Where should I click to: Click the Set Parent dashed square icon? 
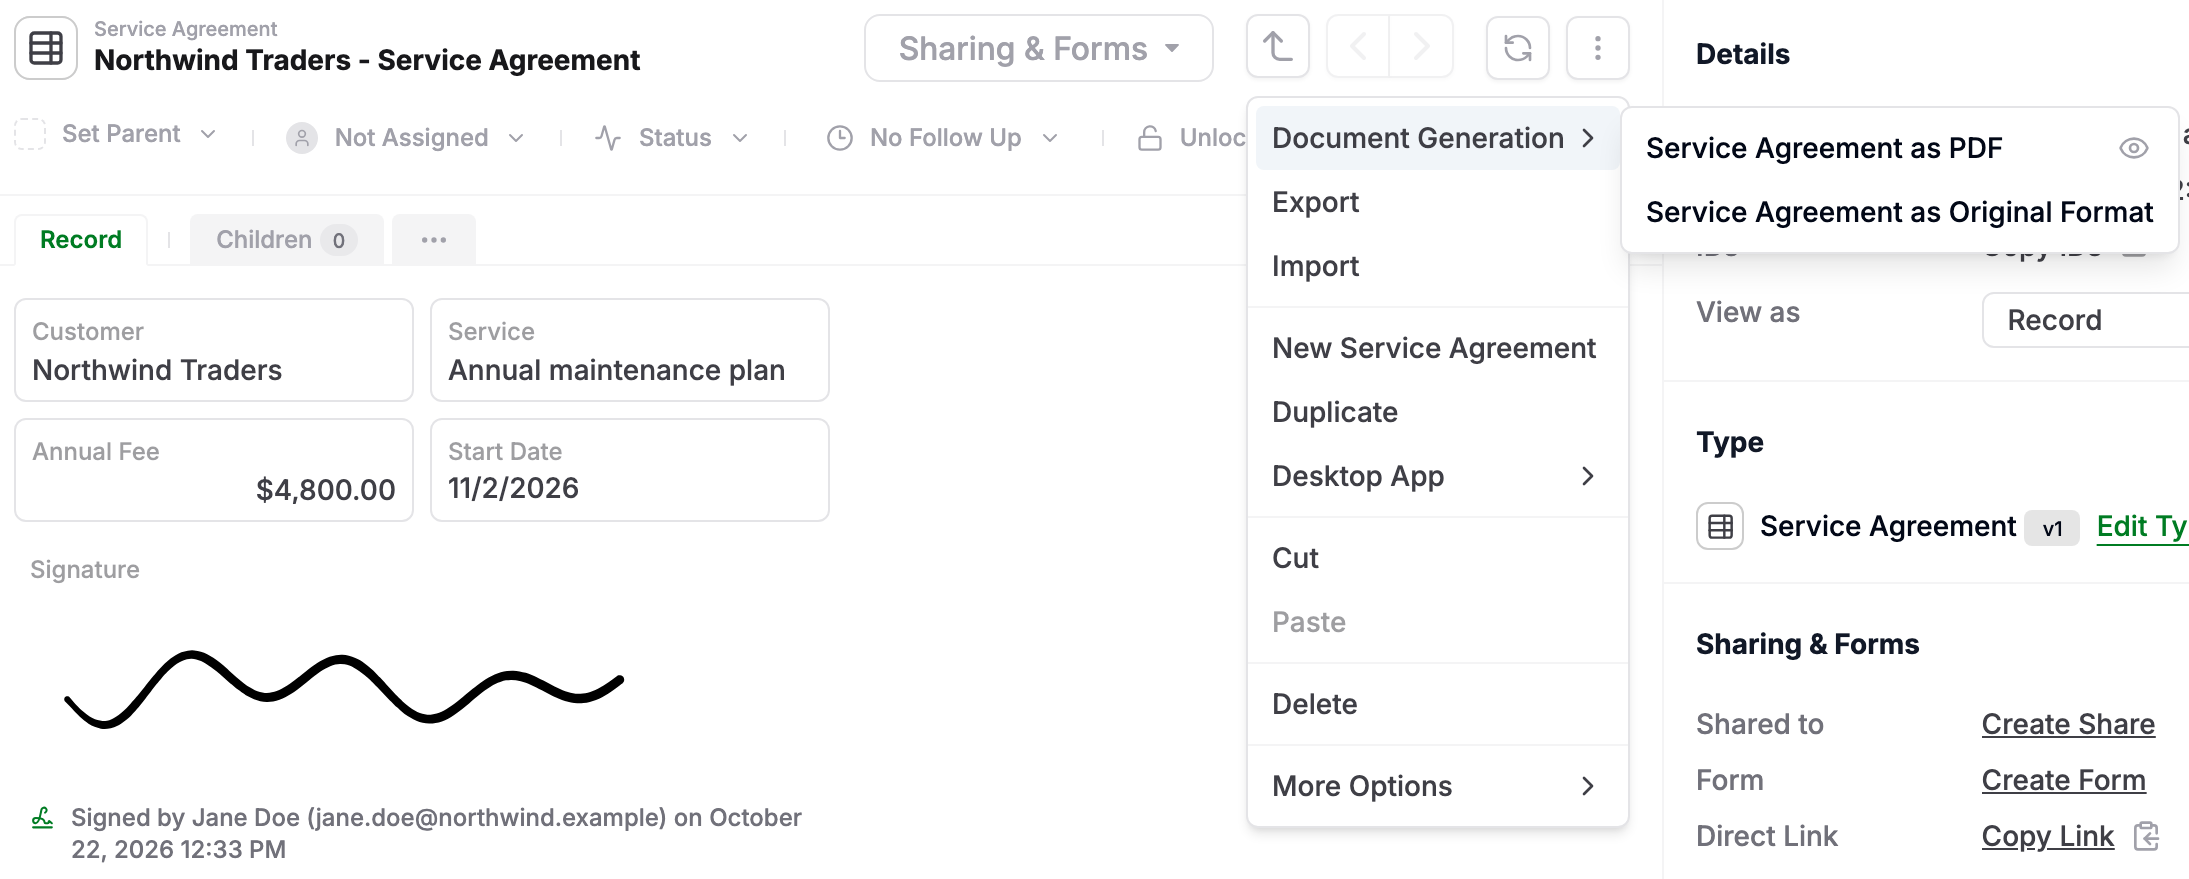[30, 134]
